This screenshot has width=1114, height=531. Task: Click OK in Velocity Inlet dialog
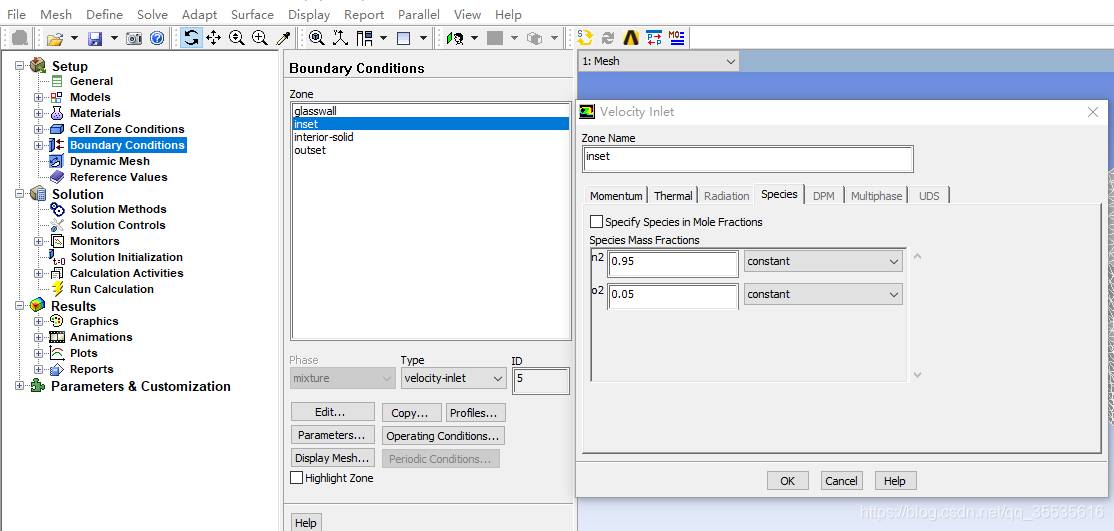click(x=788, y=481)
